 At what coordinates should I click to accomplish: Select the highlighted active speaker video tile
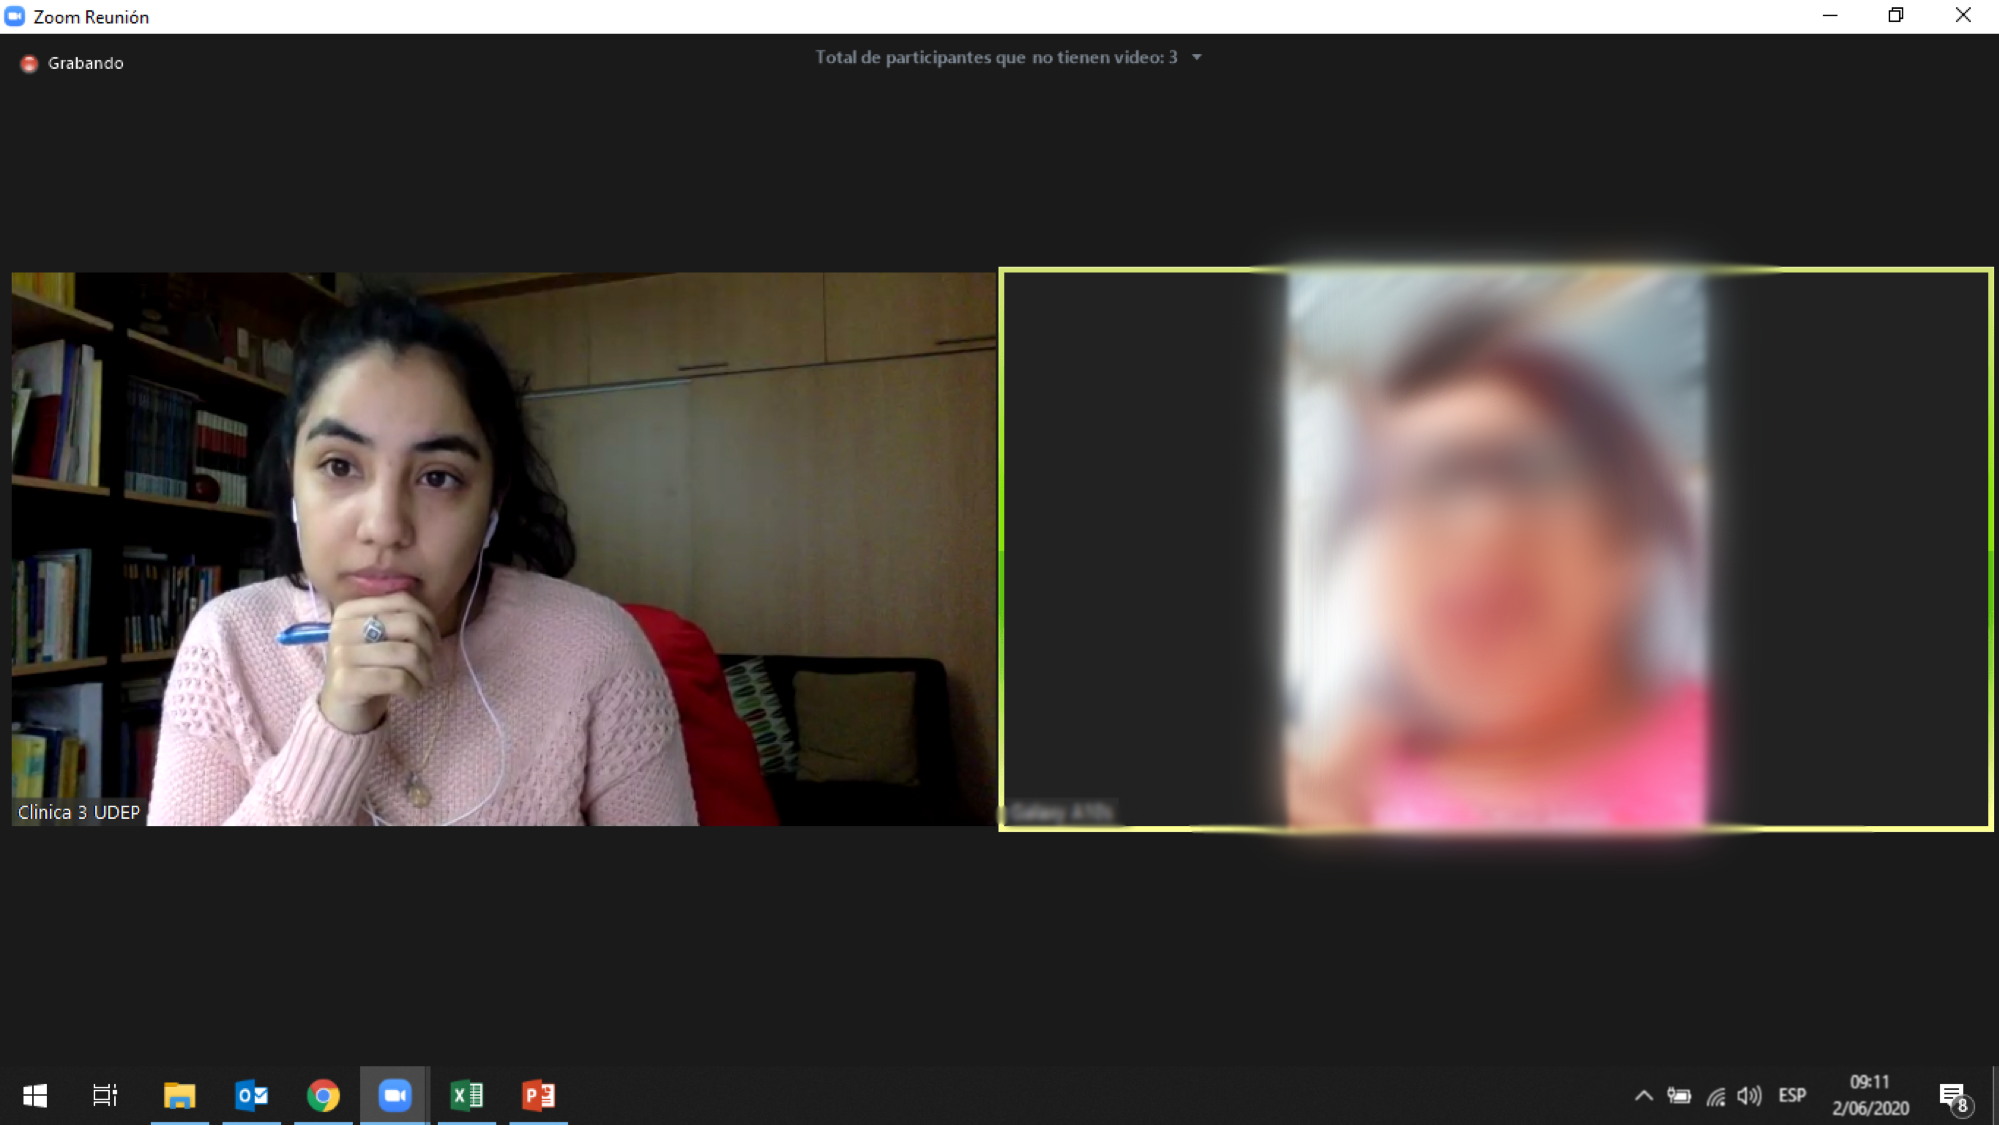point(1495,548)
